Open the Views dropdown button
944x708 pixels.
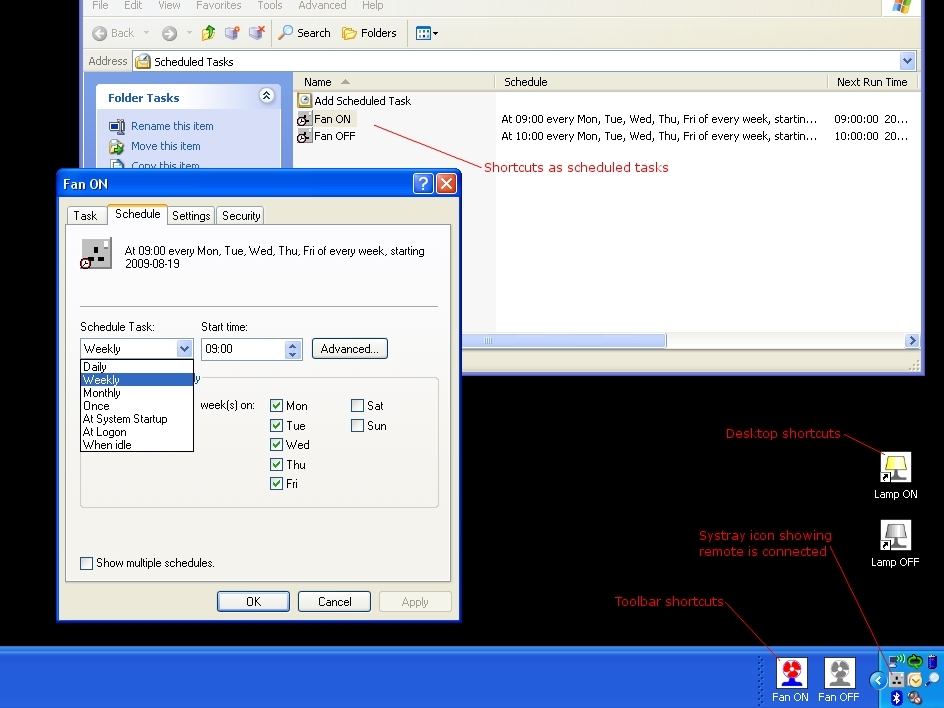(x=426, y=33)
